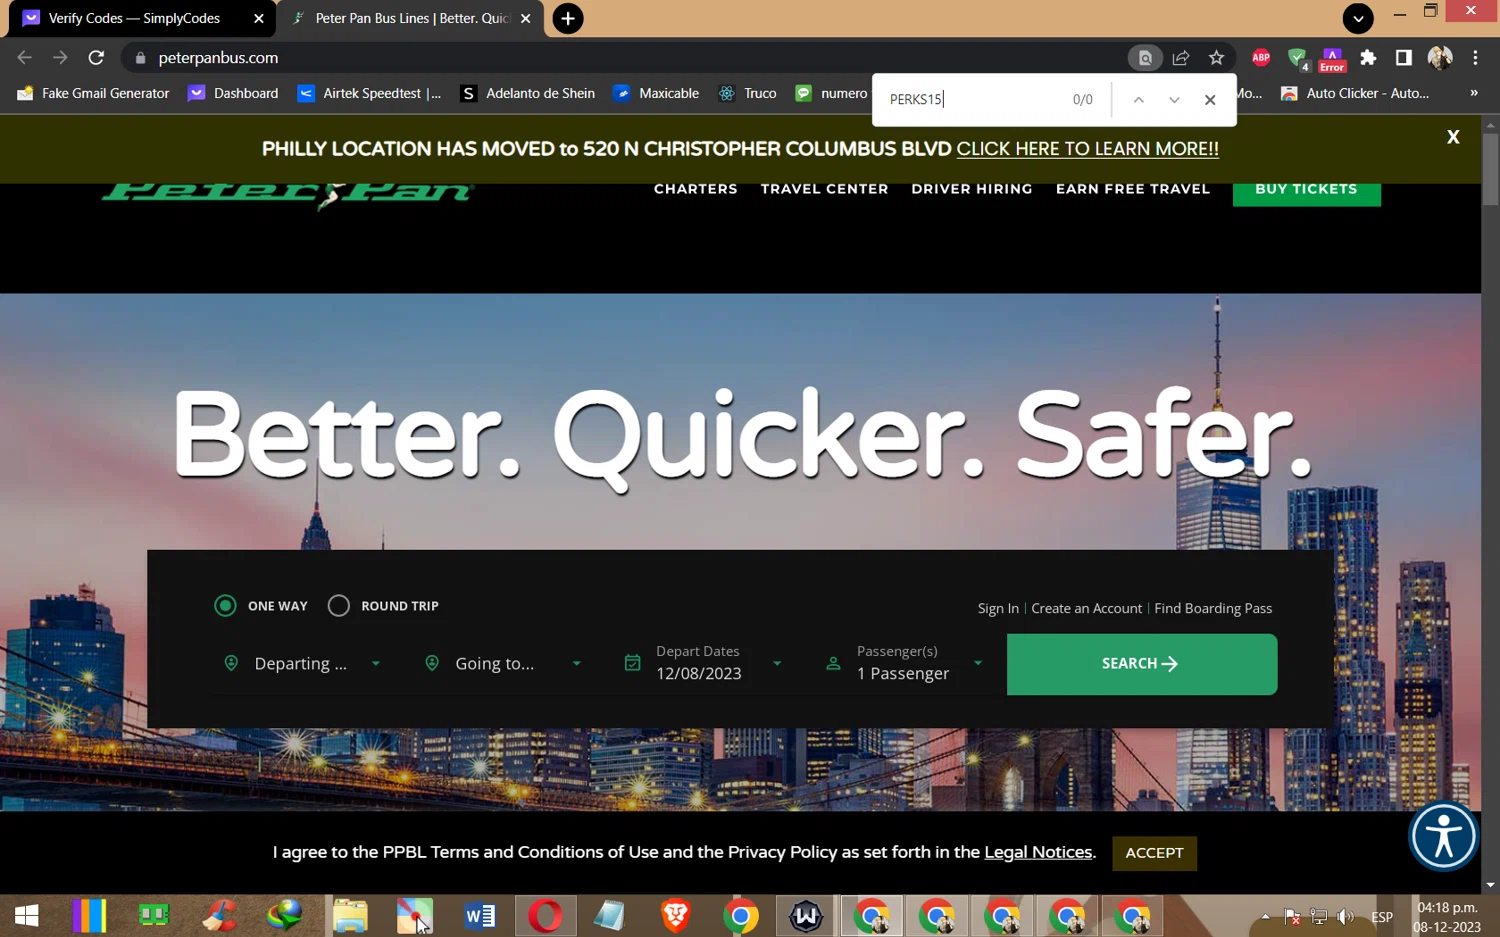
Task: Follow the Click Here to Learn More link
Action: pyautogui.click(x=1088, y=149)
